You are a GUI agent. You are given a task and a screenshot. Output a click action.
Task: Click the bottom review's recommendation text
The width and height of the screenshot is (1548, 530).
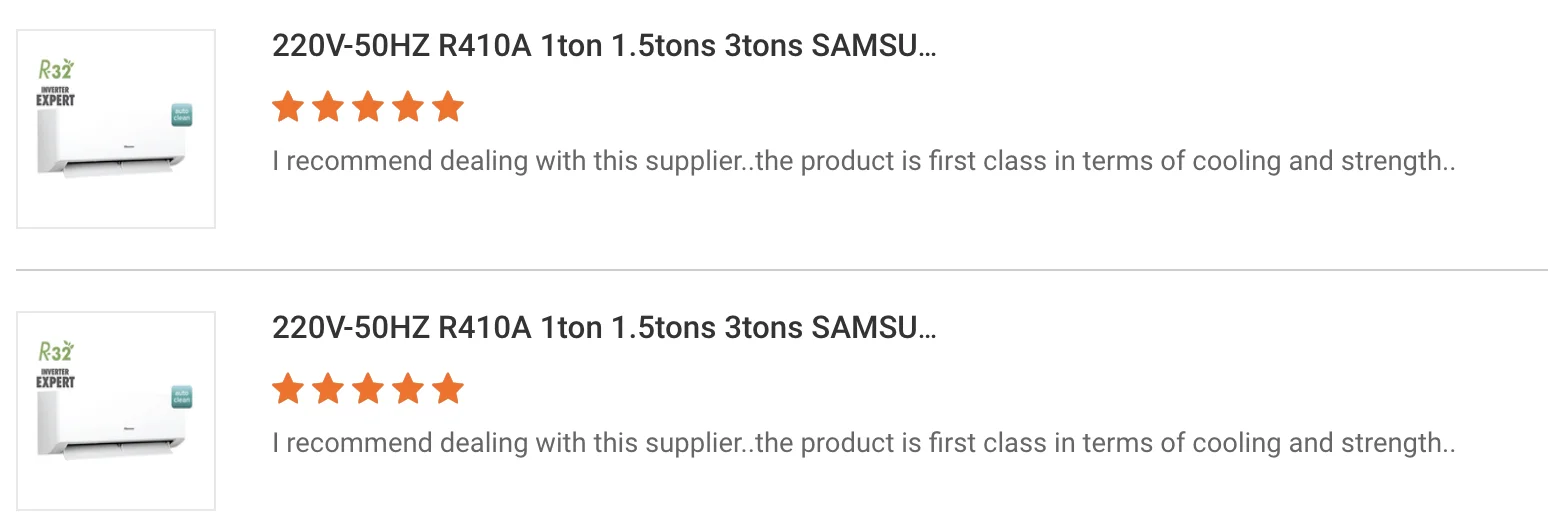(x=863, y=443)
